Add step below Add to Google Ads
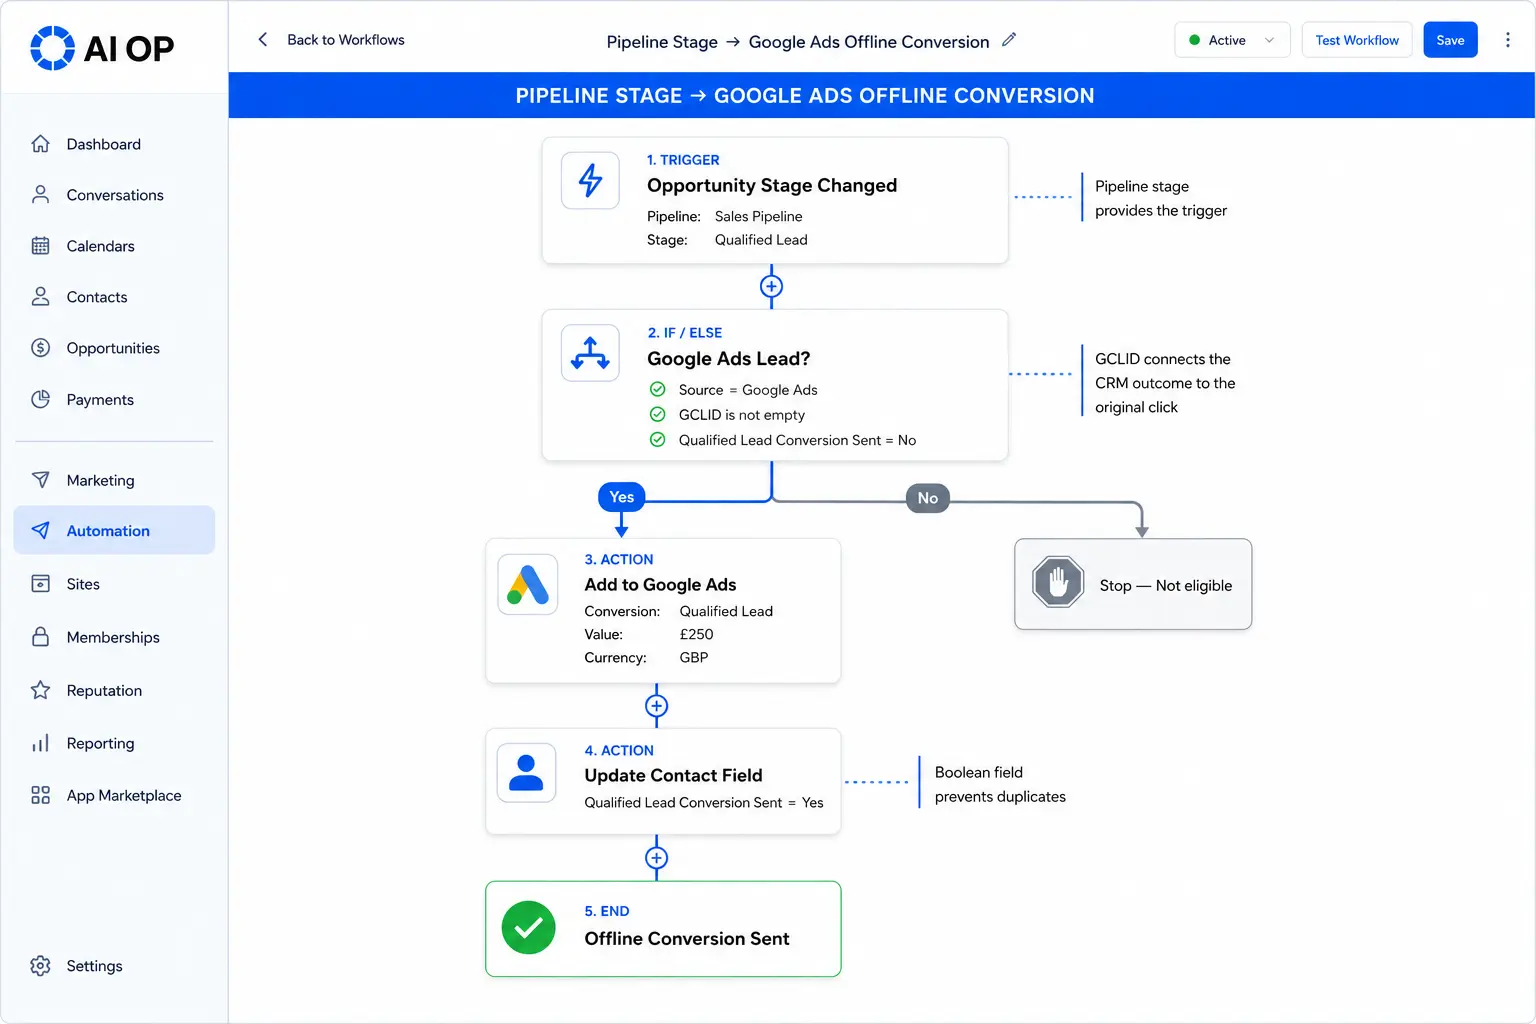 pos(656,706)
